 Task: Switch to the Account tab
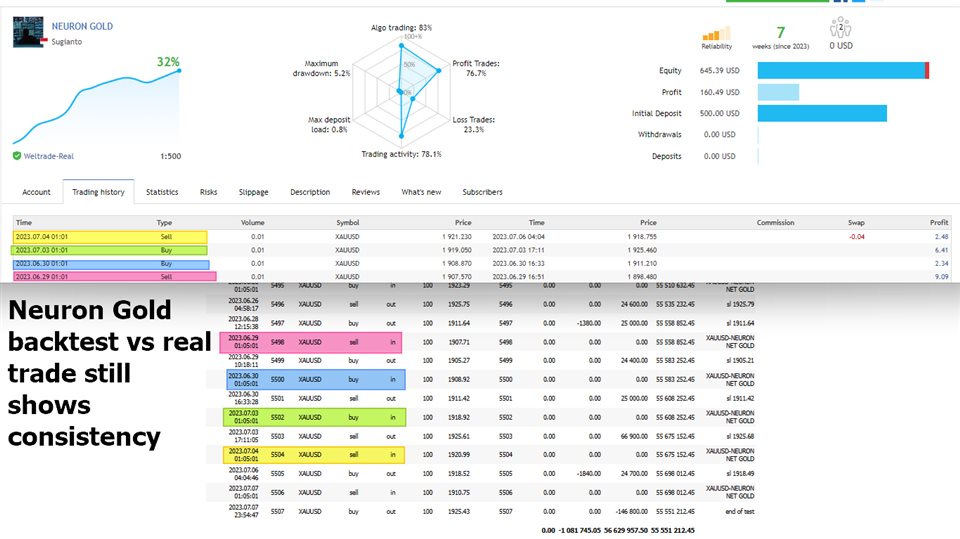tap(36, 192)
